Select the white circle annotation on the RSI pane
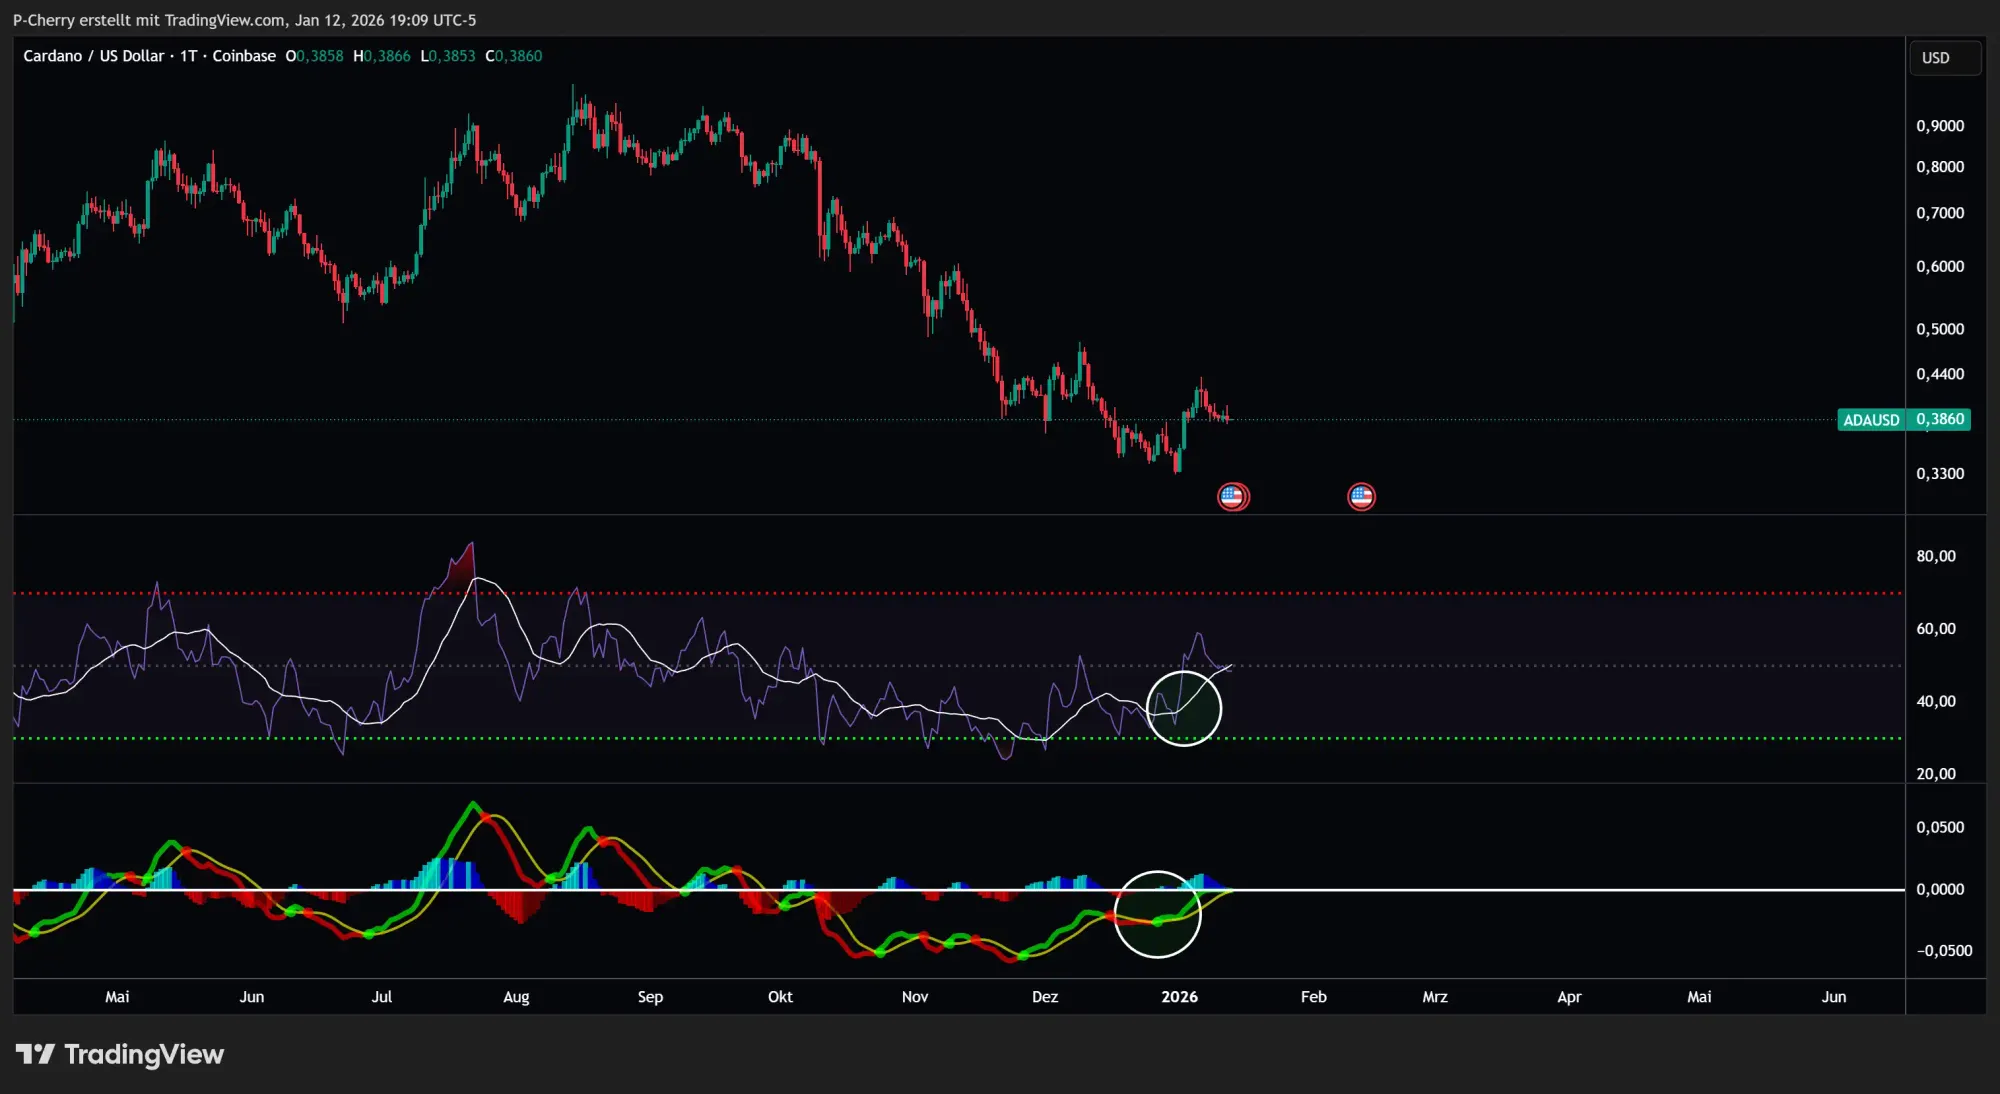This screenshot has height=1094, width=2000. tap(1186, 708)
